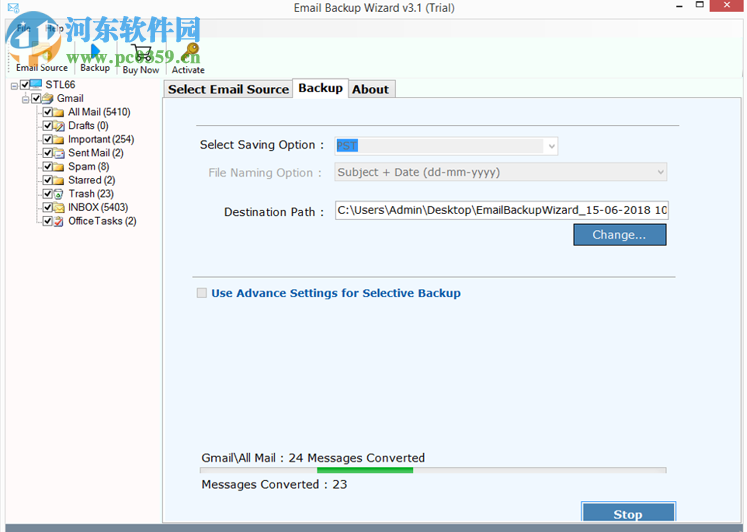The height and width of the screenshot is (532, 747).
Task: Open the Select Saving Option dropdown
Action: point(552,146)
